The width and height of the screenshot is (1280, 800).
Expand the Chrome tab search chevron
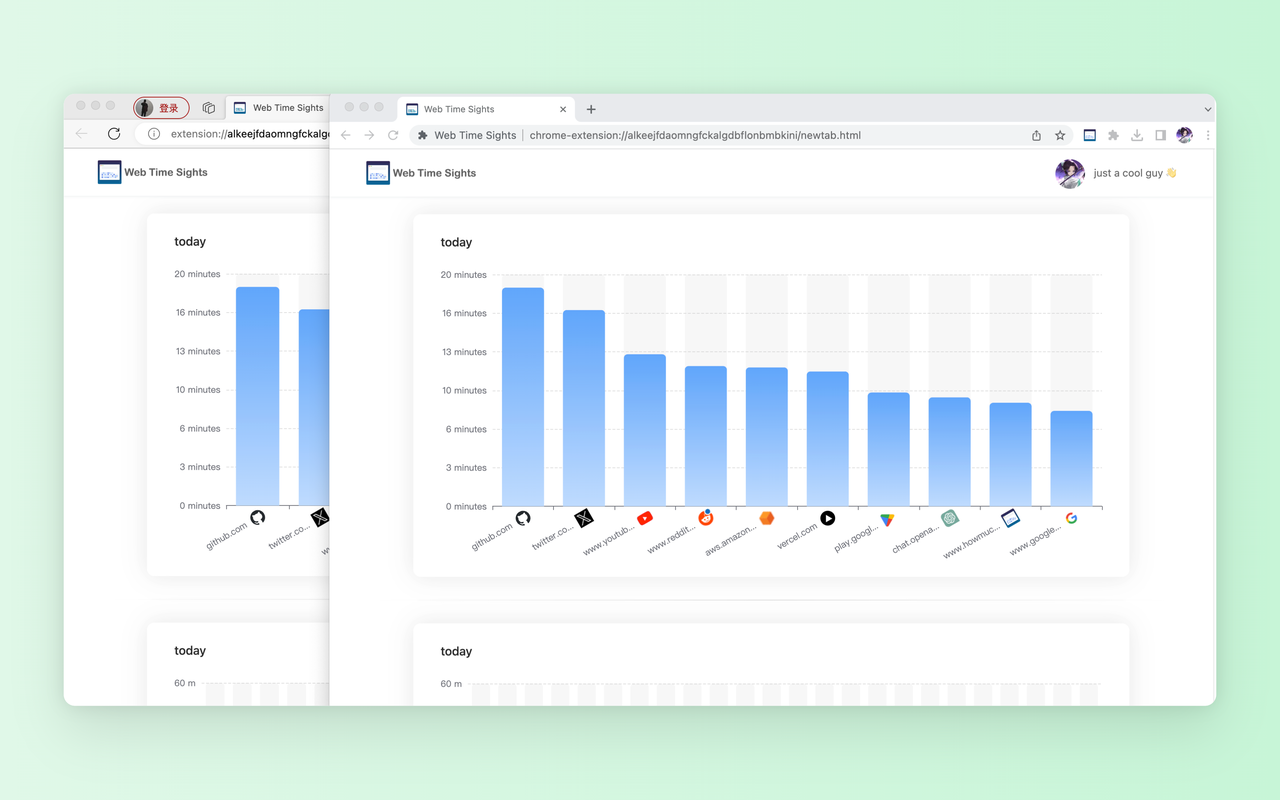(1207, 109)
